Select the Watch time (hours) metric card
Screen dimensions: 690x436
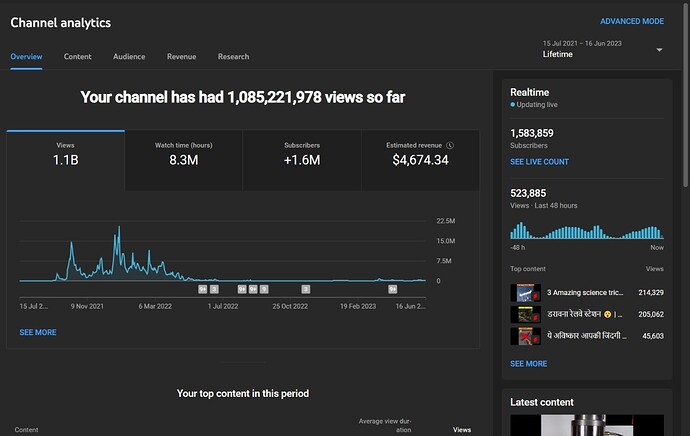pos(183,160)
